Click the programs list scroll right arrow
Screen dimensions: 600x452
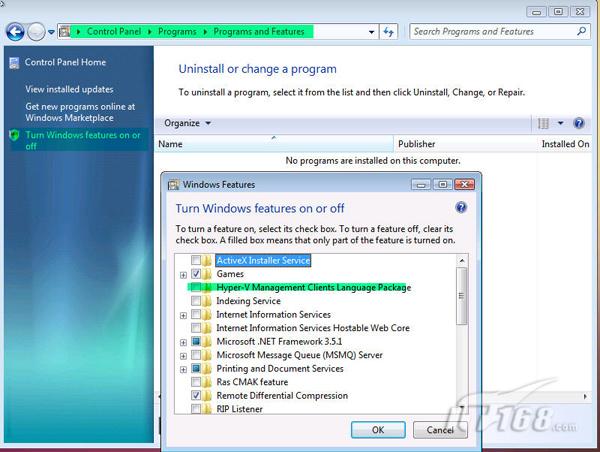(x=585, y=397)
